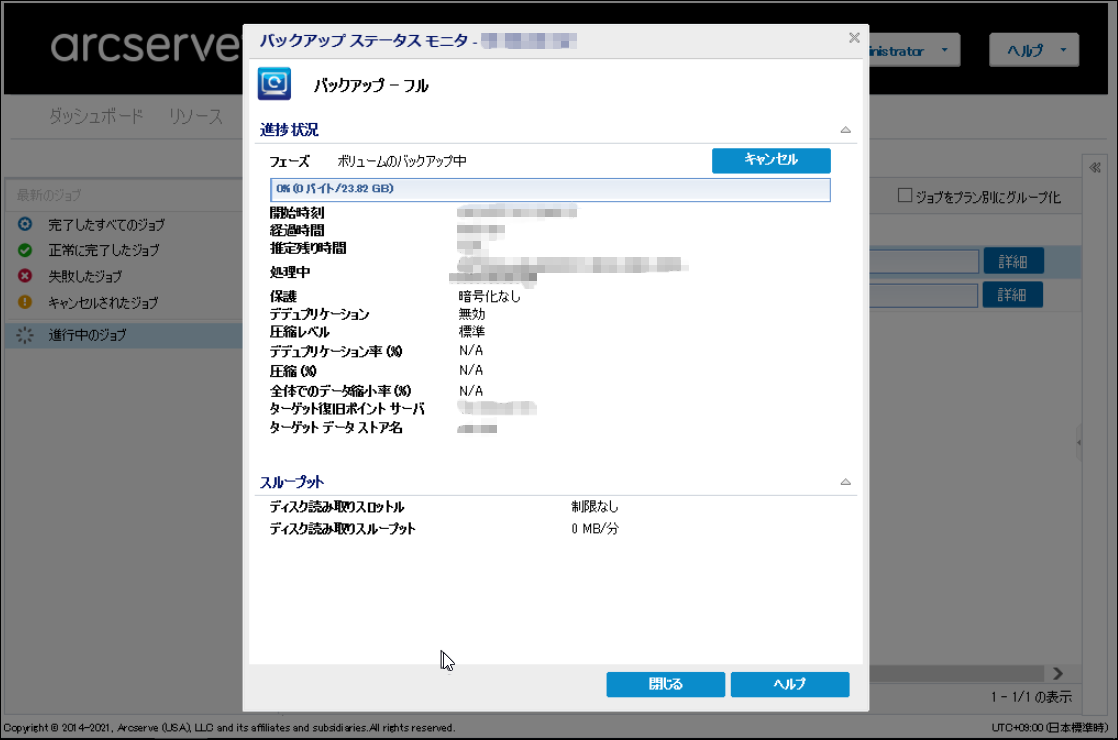1118x740 pixels.
Task: Select キャンセルされたジョブ in sidebar
Action: [123, 302]
